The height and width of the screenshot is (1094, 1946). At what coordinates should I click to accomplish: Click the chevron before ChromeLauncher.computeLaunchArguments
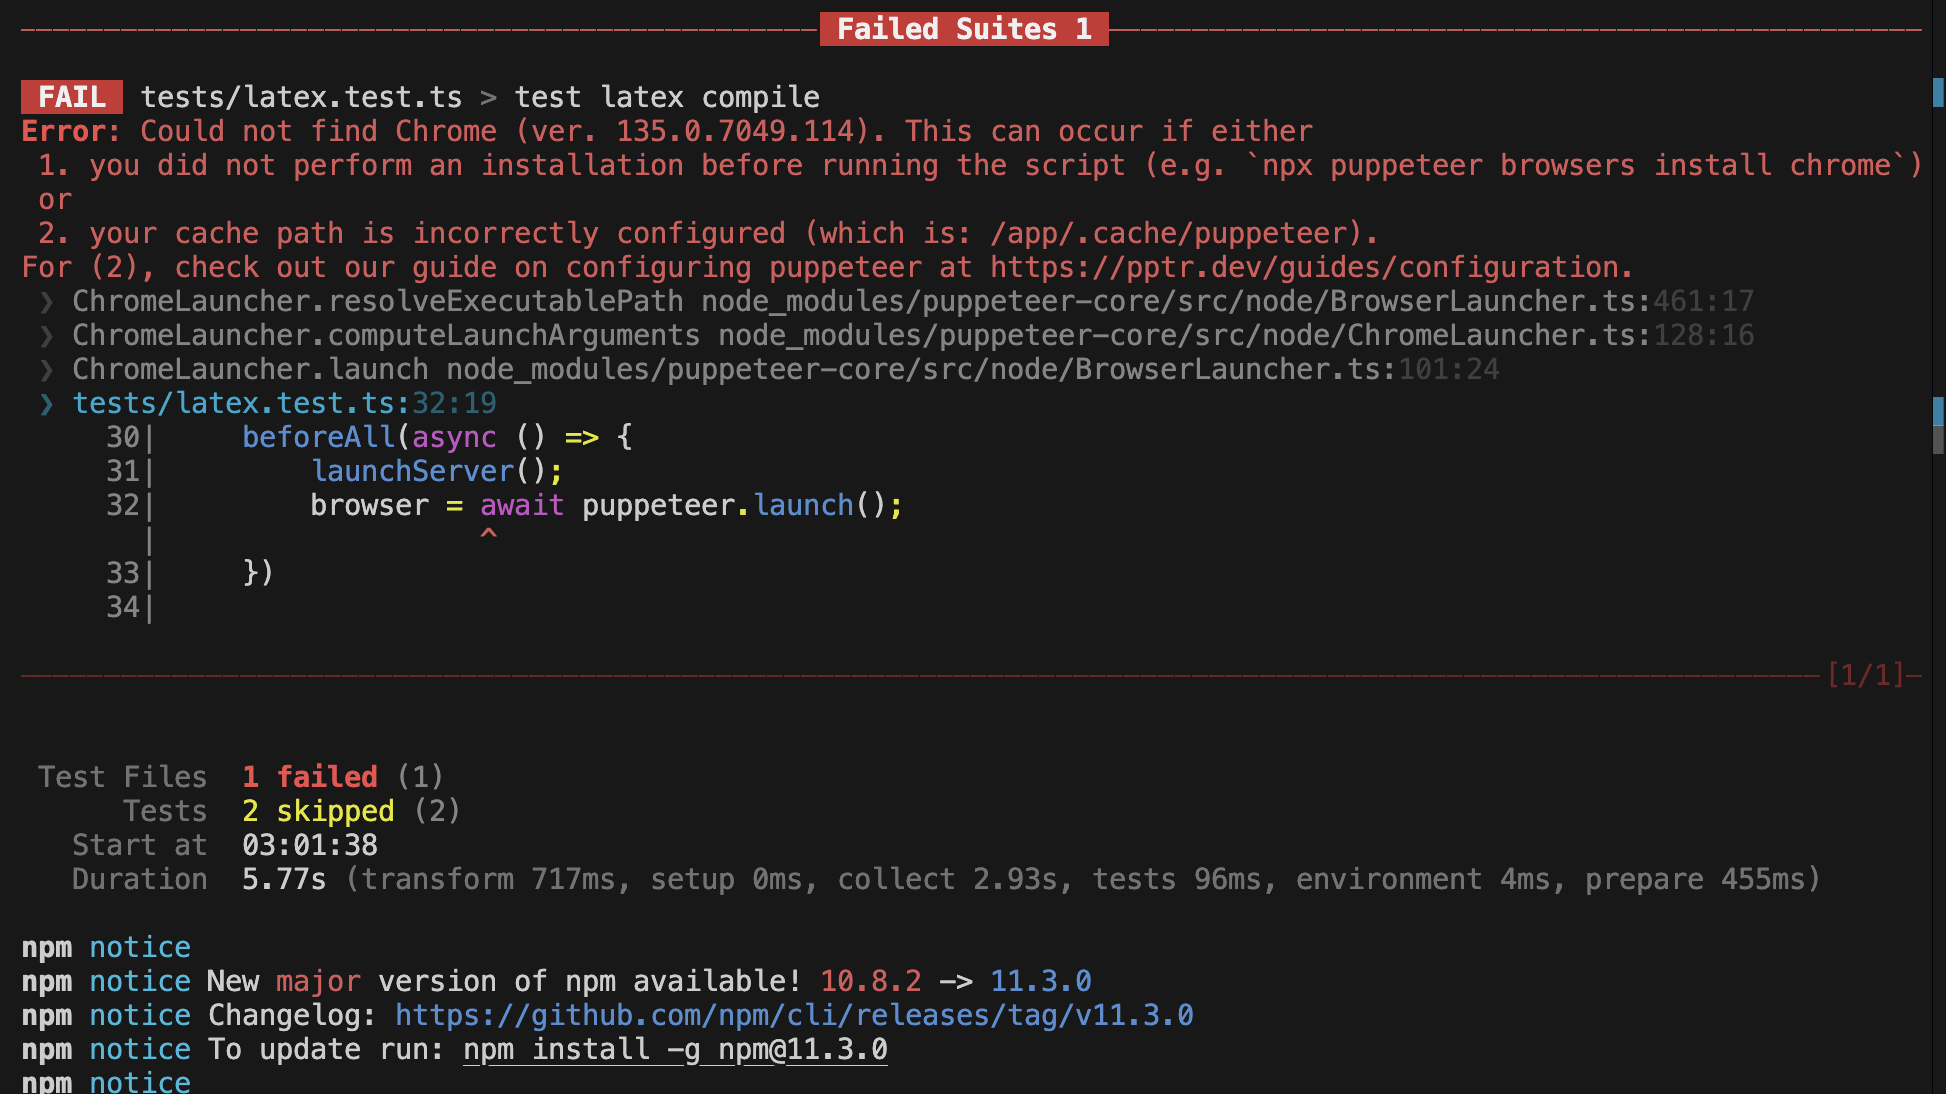pyautogui.click(x=46, y=336)
